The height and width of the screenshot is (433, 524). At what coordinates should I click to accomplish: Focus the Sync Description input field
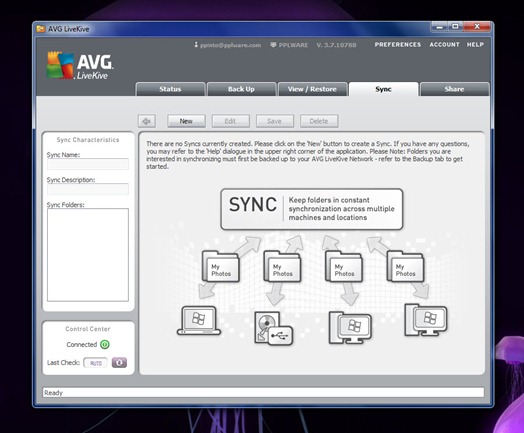click(88, 189)
